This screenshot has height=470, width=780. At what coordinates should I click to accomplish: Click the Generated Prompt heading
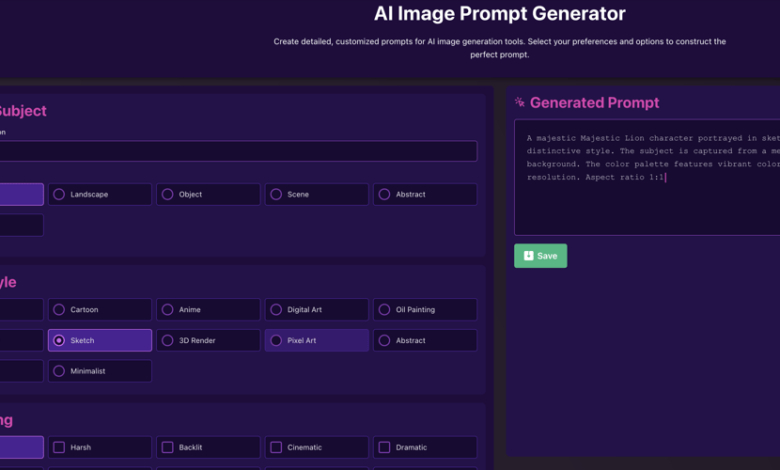(594, 102)
